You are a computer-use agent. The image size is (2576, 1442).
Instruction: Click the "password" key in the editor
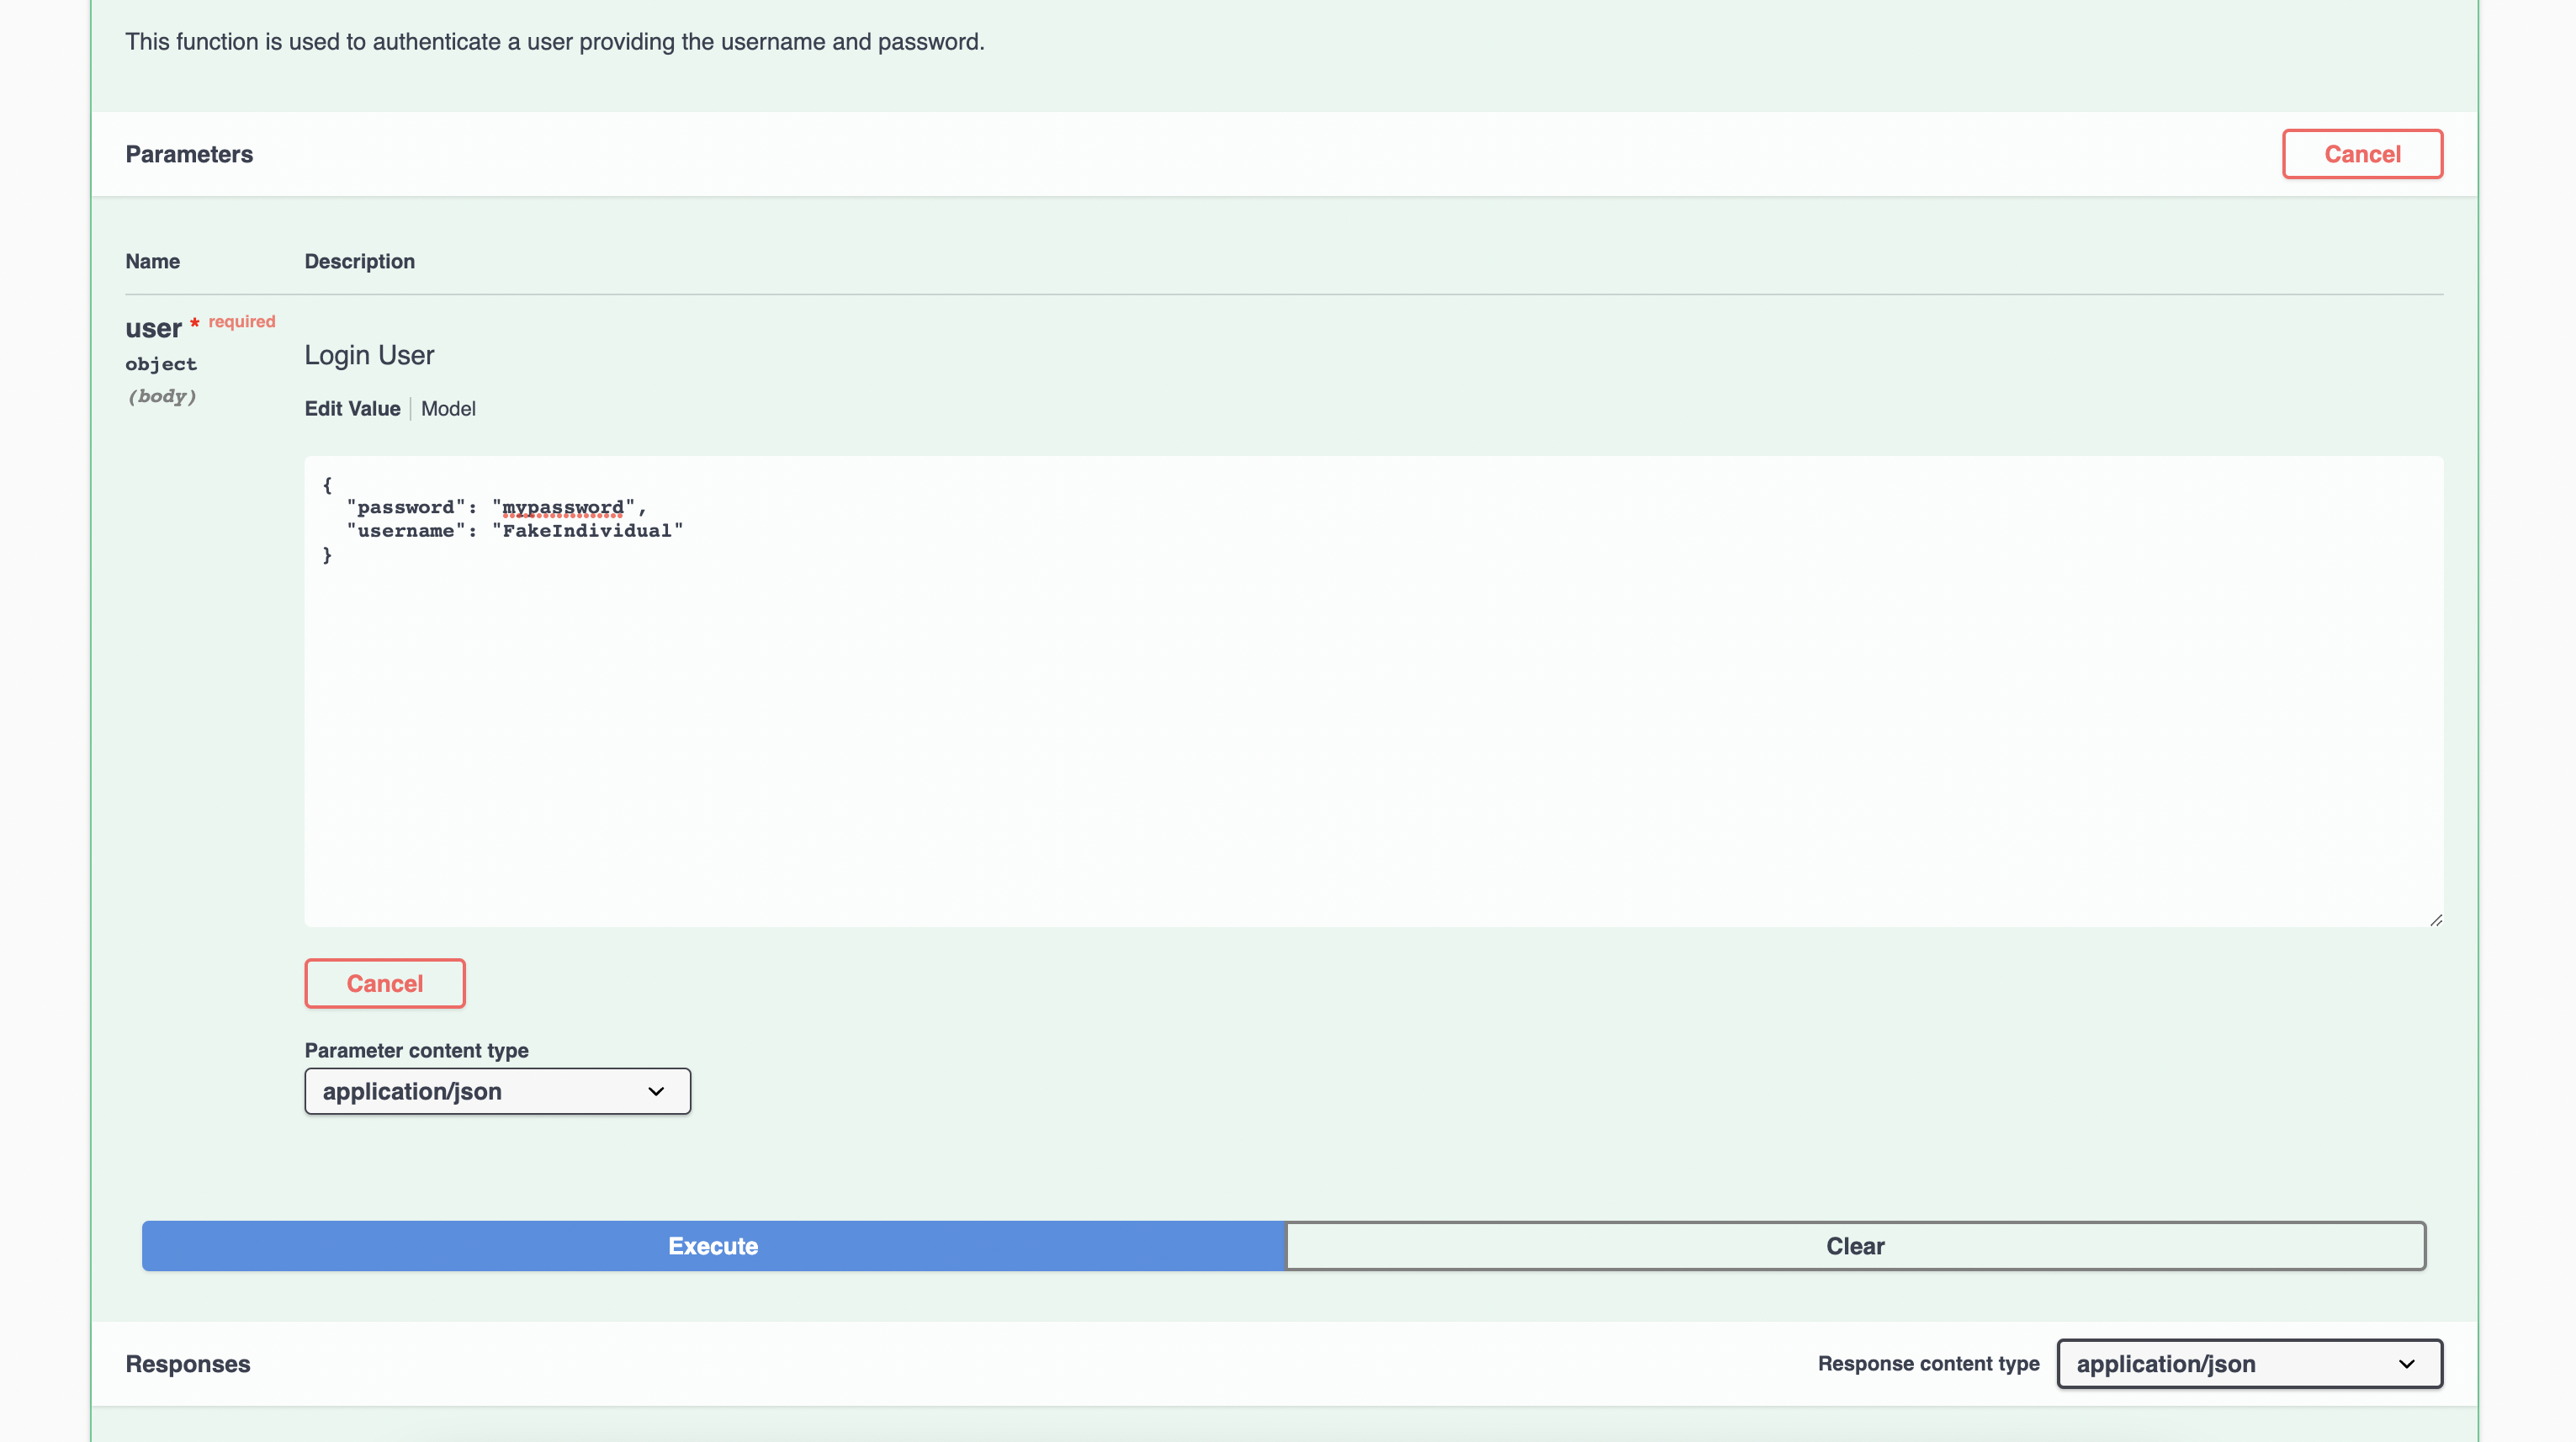point(405,508)
